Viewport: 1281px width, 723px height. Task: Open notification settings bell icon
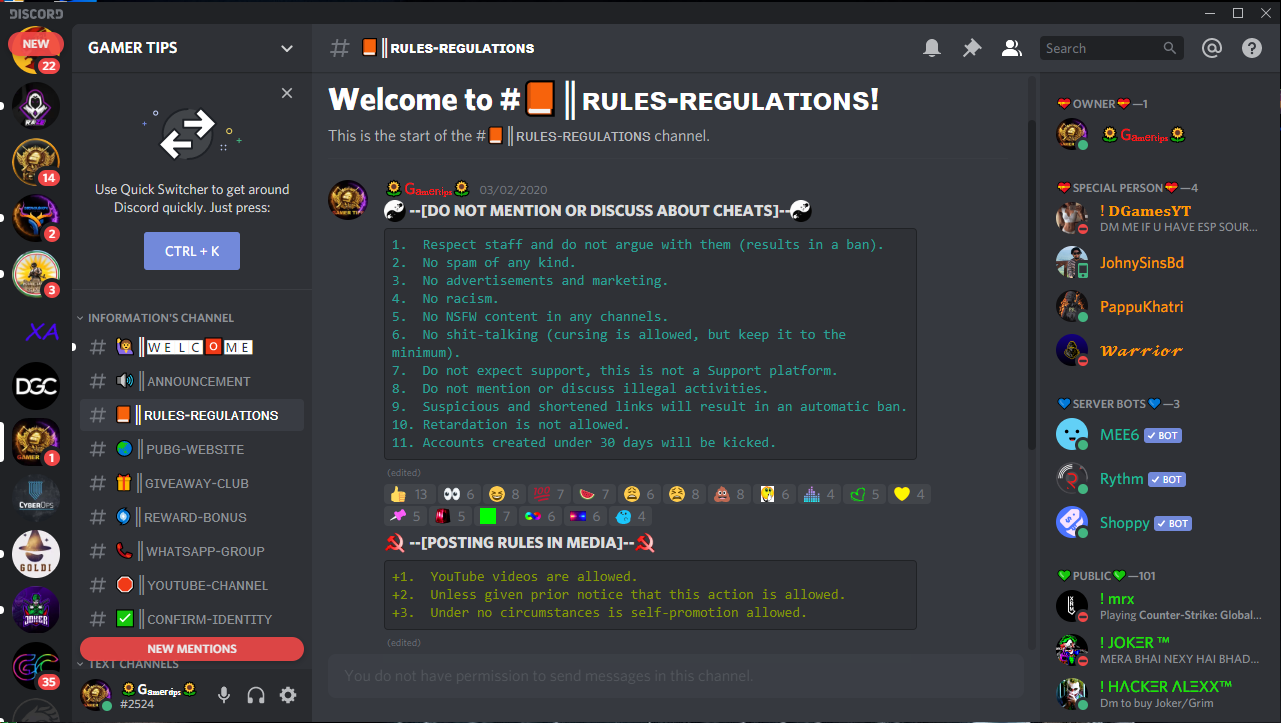tap(932, 48)
